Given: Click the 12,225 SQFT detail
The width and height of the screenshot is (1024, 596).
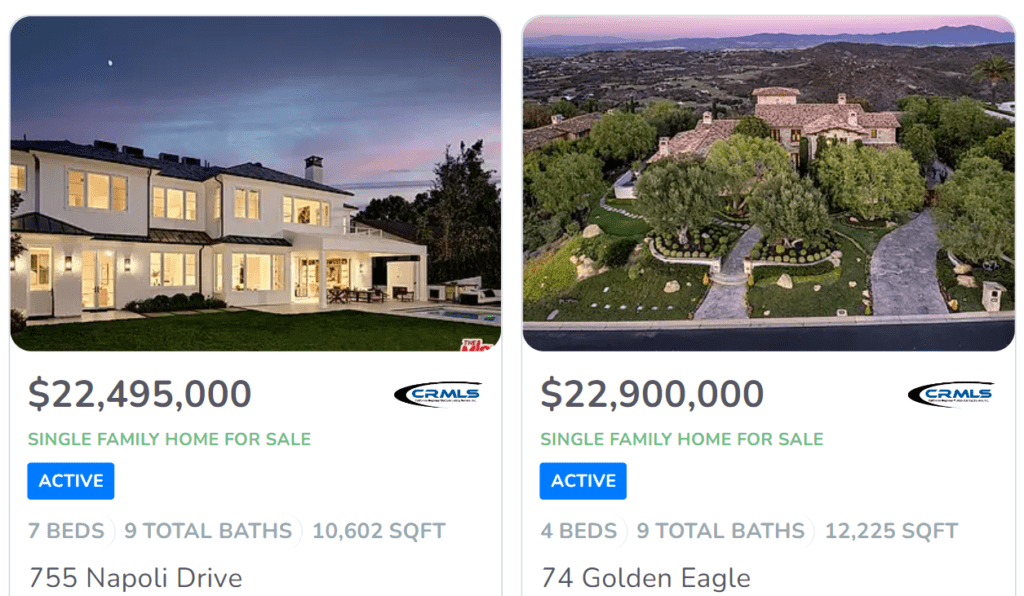Looking at the screenshot, I should (x=891, y=531).
